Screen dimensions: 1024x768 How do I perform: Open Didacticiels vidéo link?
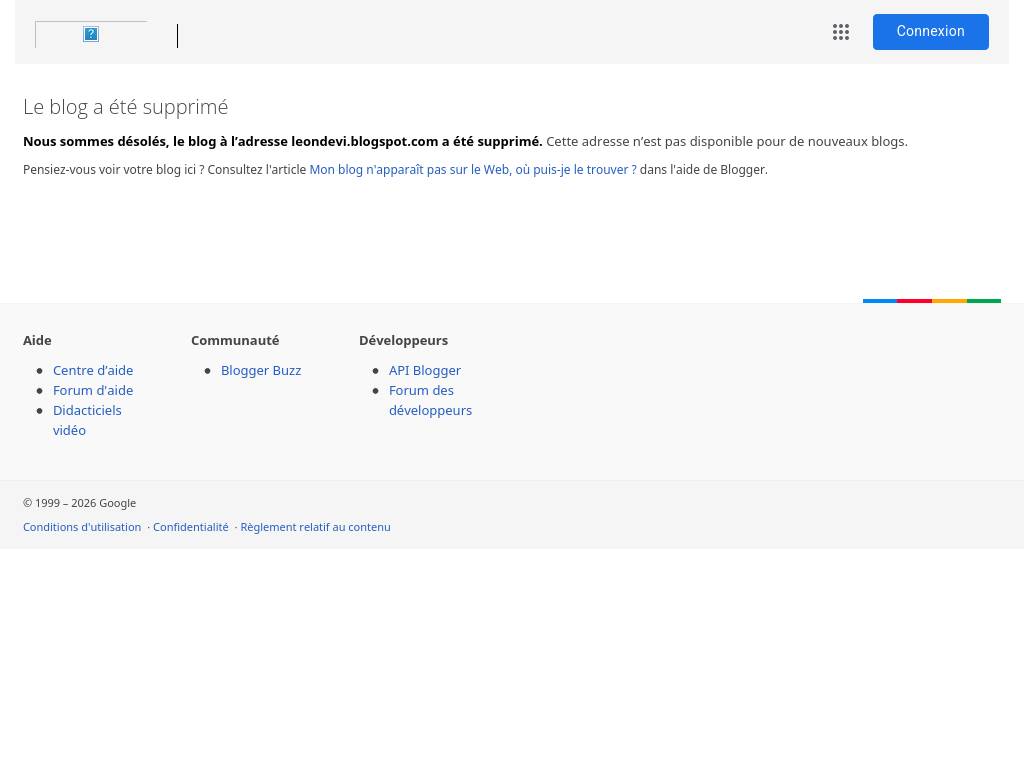point(87,421)
